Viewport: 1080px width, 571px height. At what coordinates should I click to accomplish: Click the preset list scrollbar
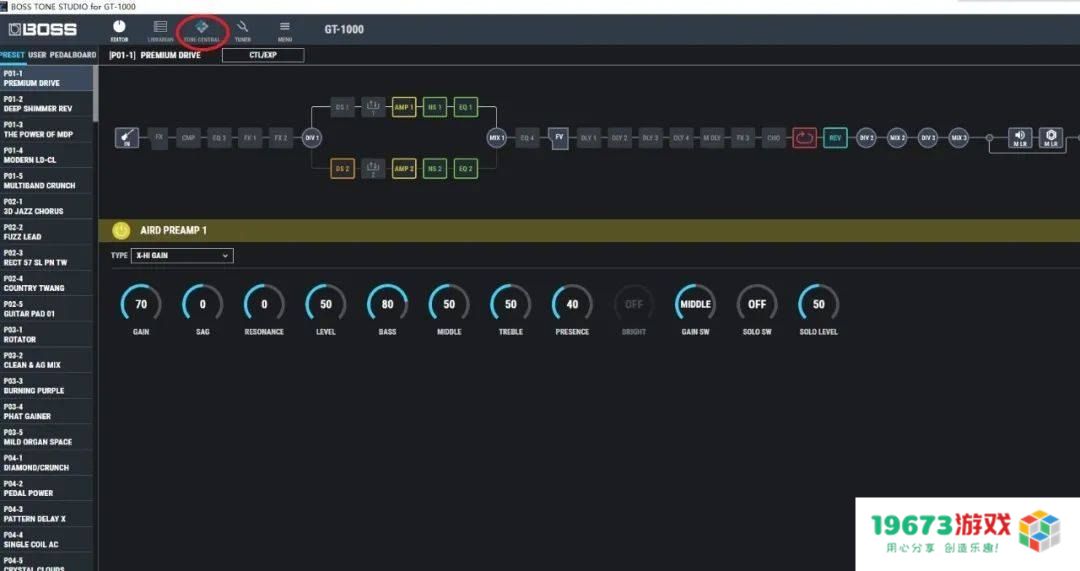(95, 94)
